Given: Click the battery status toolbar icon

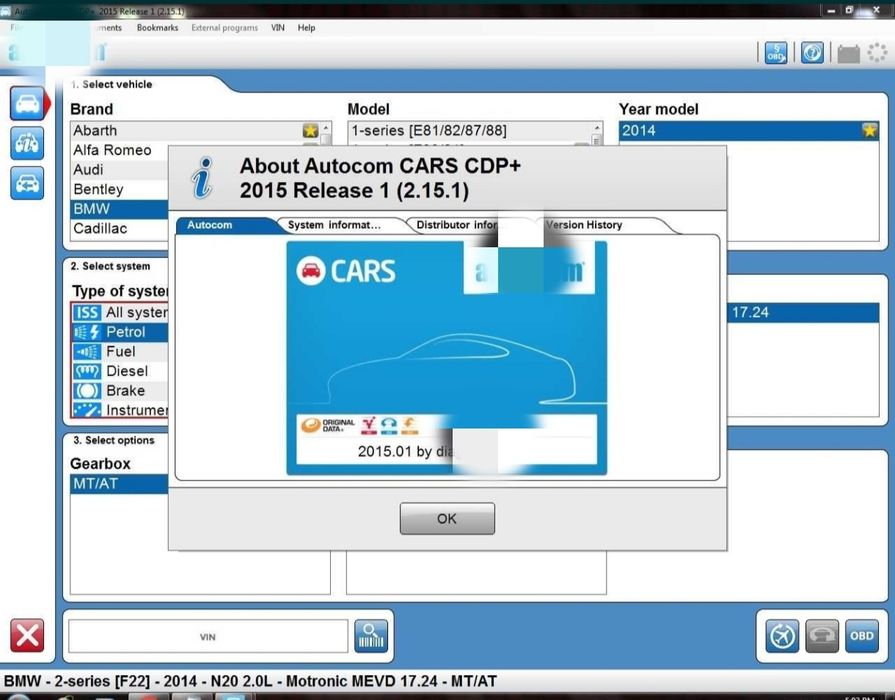Looking at the screenshot, I should click(848, 54).
